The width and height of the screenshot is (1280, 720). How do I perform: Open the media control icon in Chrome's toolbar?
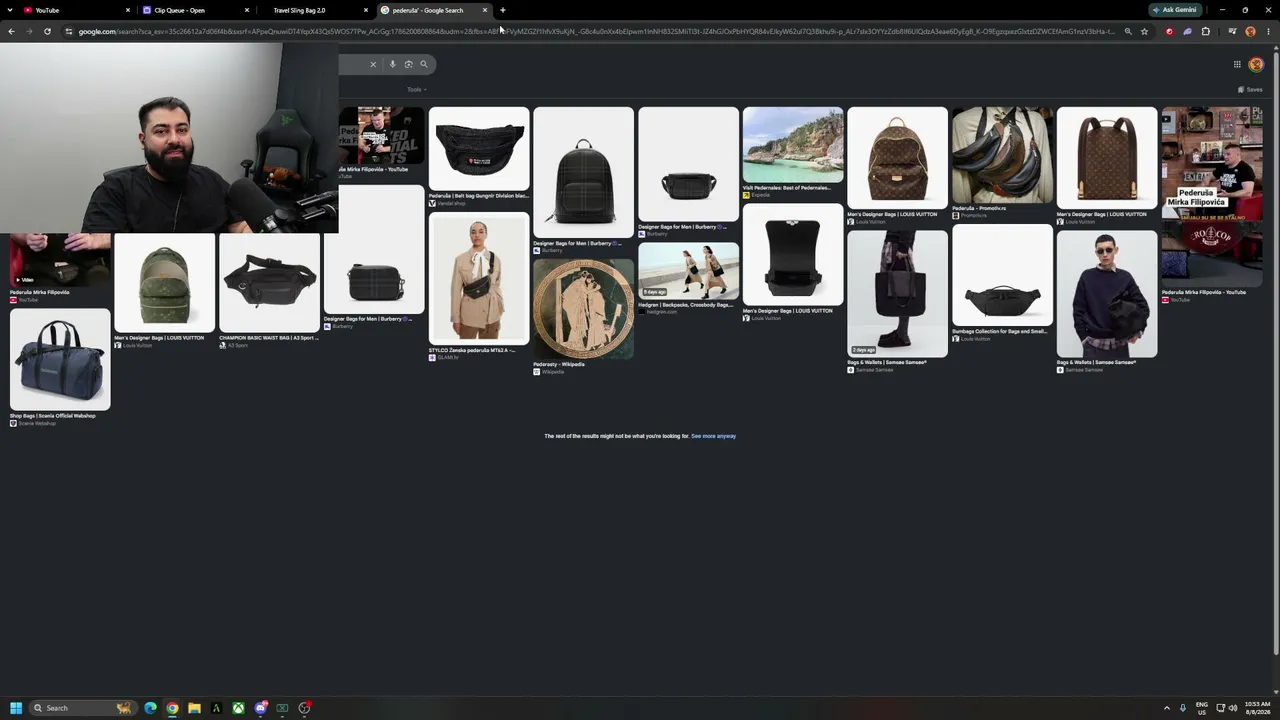(1232, 31)
